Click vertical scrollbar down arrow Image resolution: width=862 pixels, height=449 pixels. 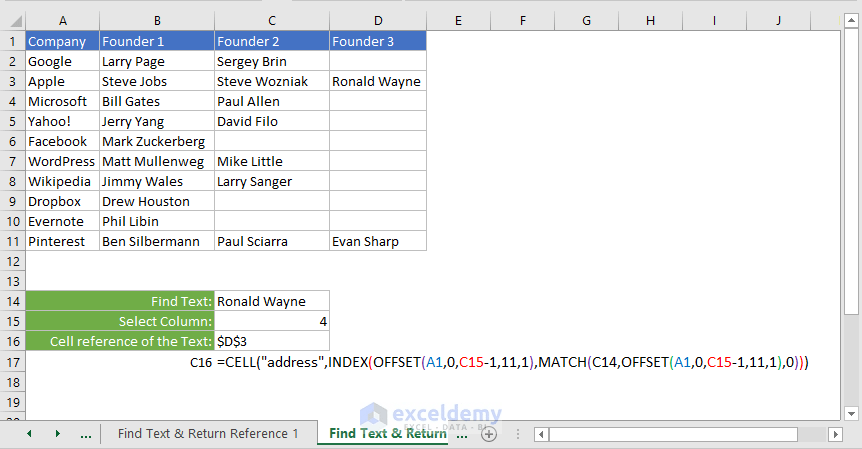coord(851,413)
